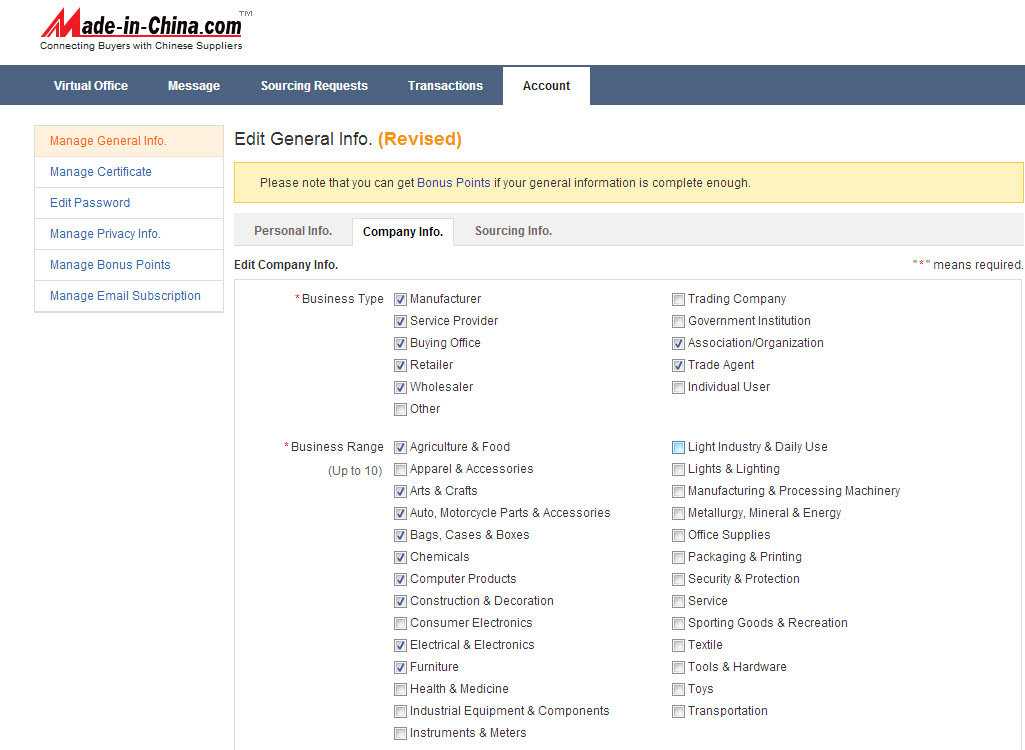Open the Transactions menu item
The image size is (1025, 750).
[445, 86]
